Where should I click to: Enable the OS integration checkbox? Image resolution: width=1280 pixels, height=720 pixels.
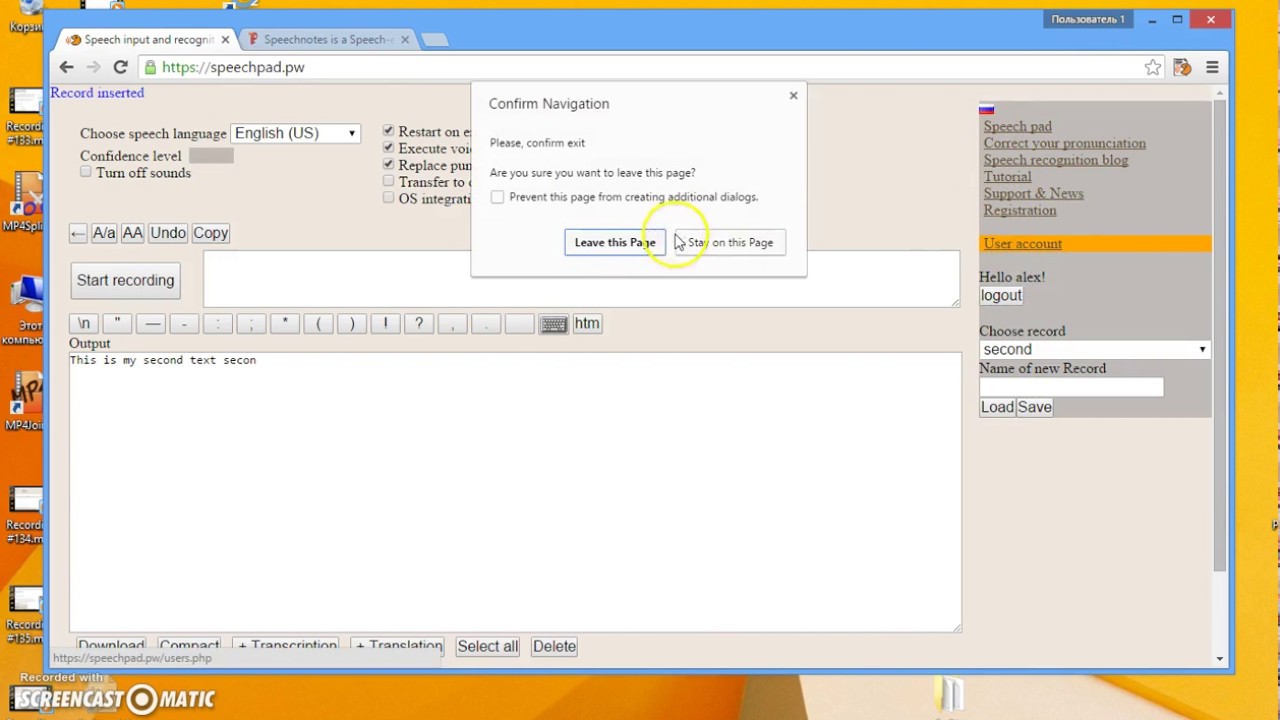click(x=388, y=198)
